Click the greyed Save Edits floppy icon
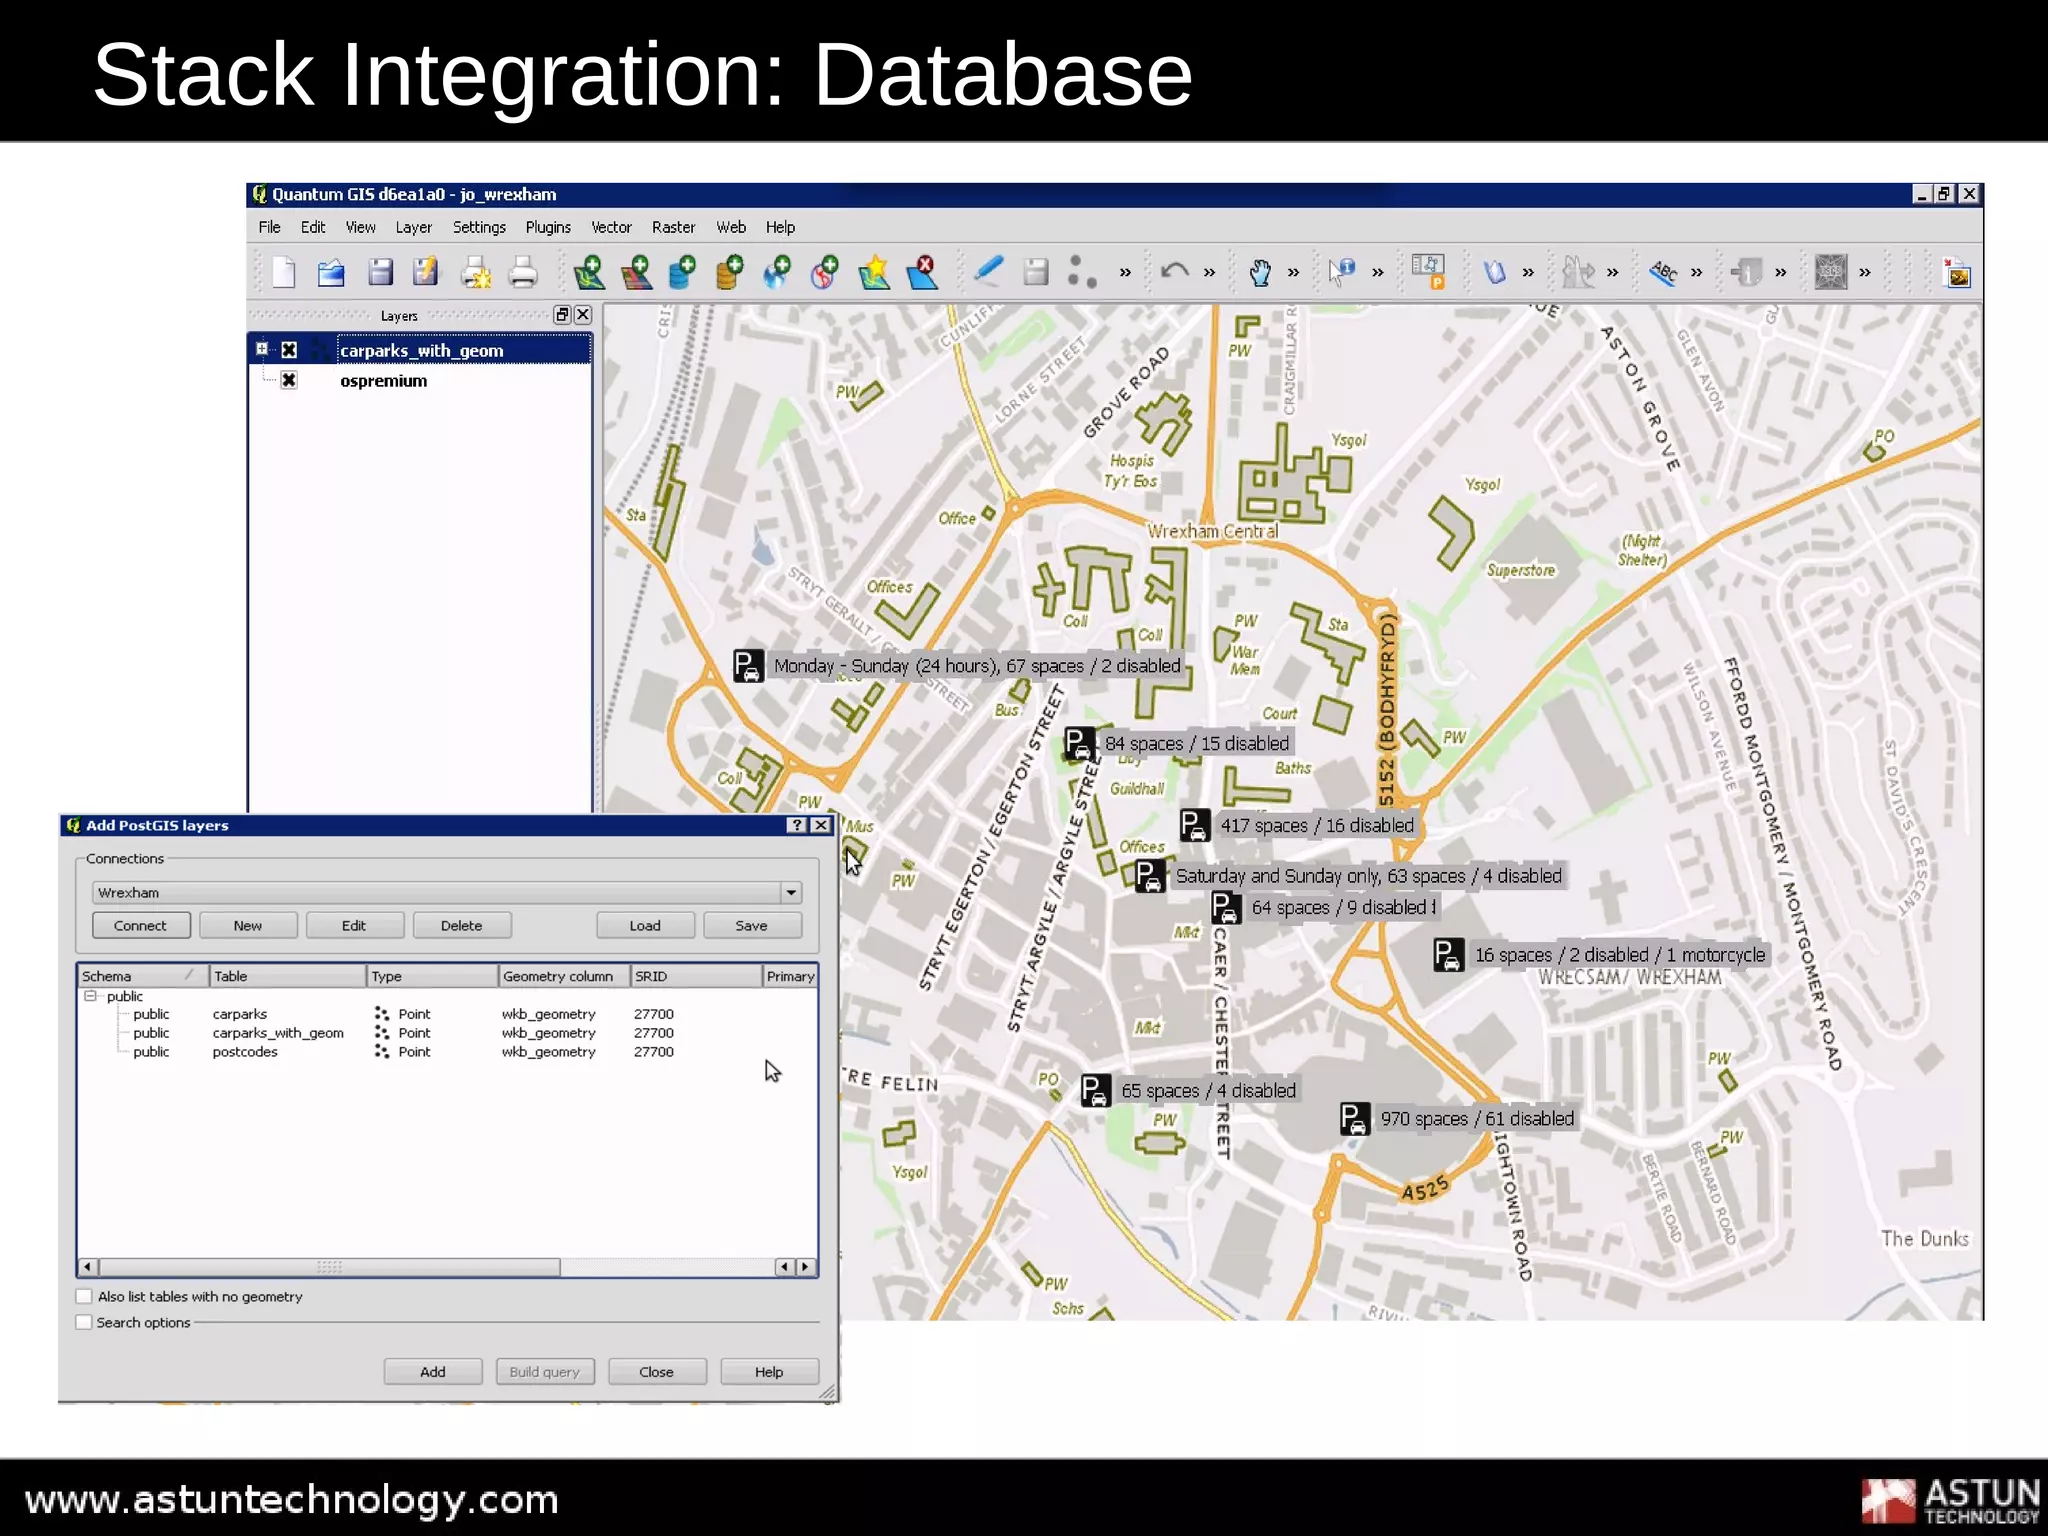The height and width of the screenshot is (1536, 2048). [1036, 272]
